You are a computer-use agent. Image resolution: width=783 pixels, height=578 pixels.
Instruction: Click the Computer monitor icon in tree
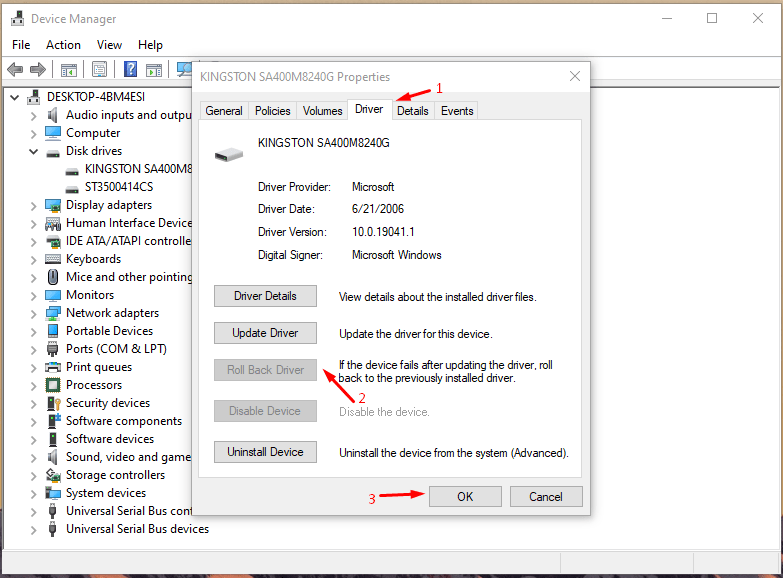53,133
